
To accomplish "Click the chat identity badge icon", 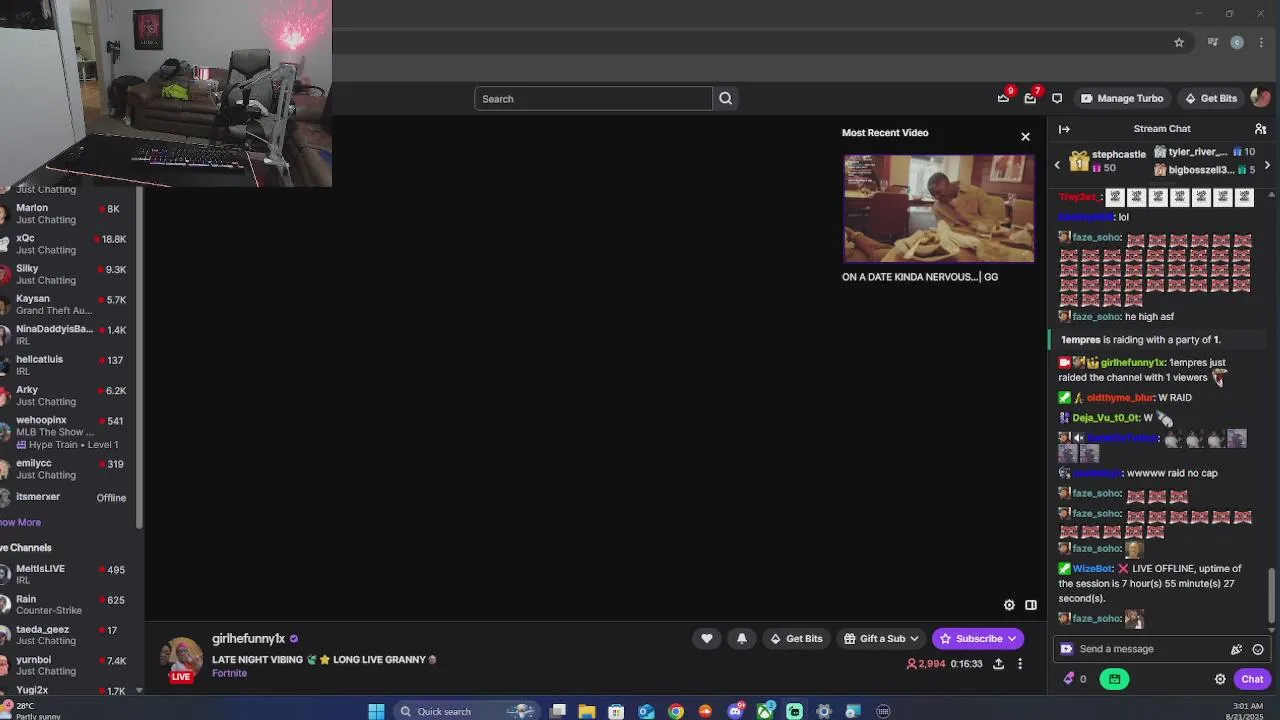I will (1067, 649).
